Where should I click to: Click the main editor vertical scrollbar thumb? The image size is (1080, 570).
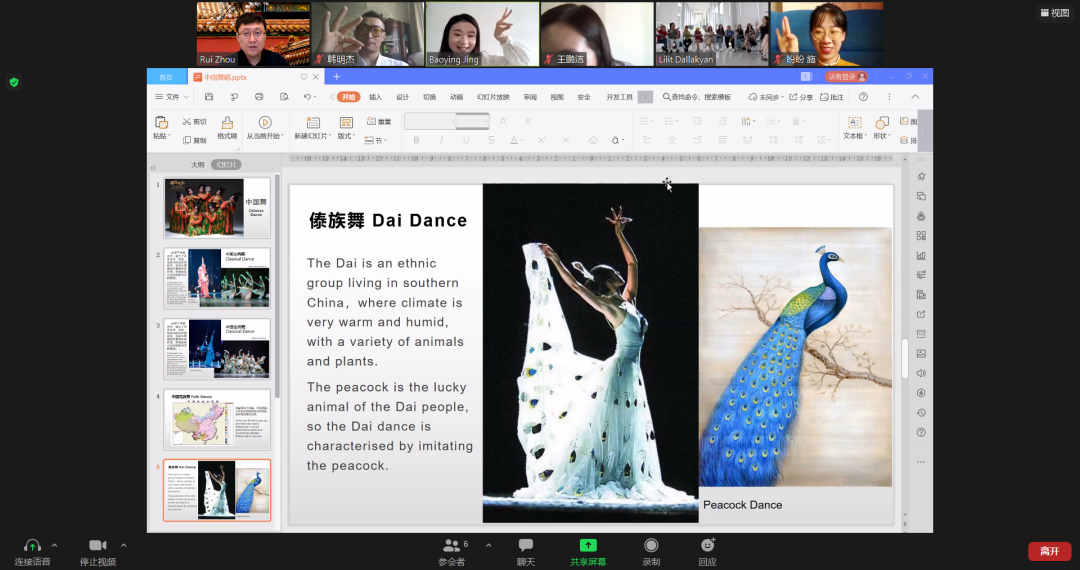coord(905,358)
